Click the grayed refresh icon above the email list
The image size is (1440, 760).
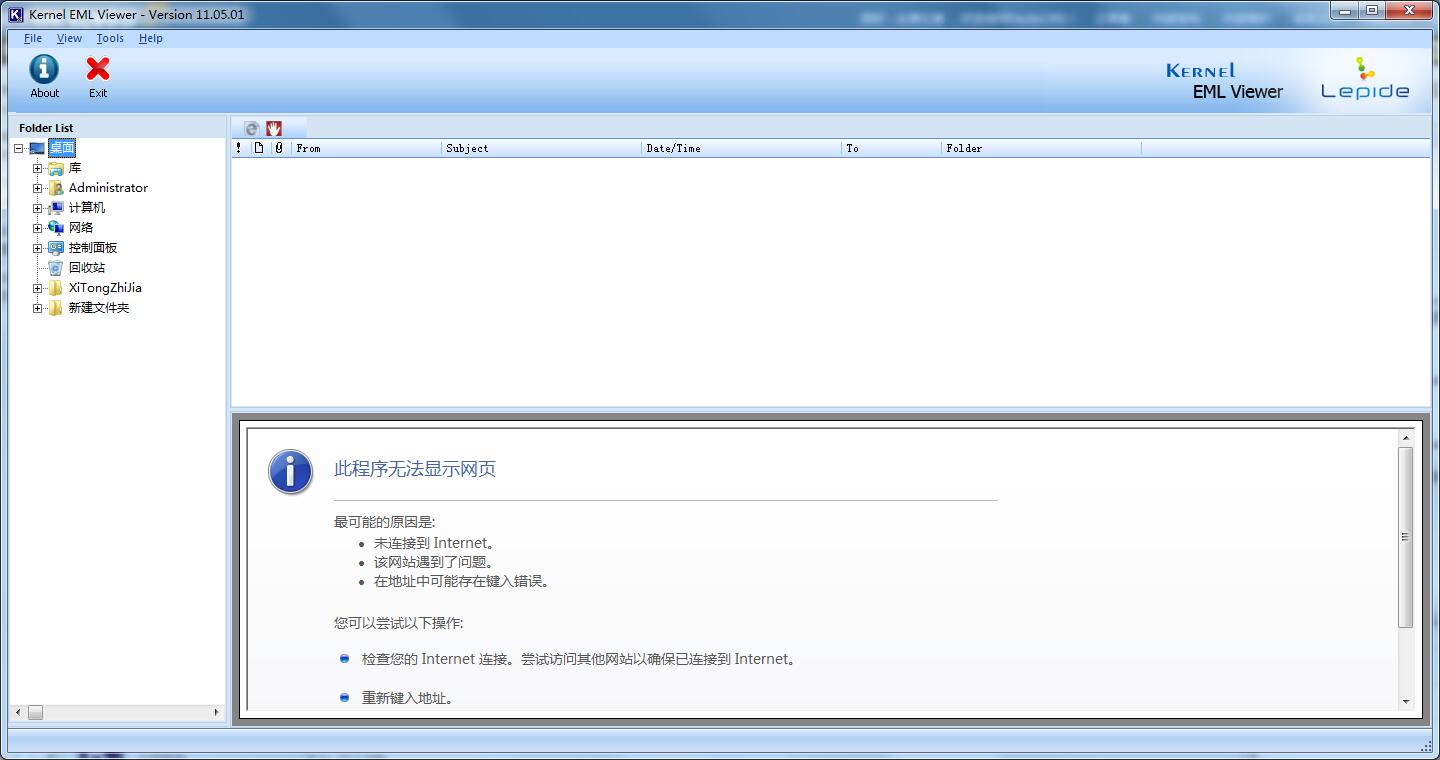[x=252, y=128]
